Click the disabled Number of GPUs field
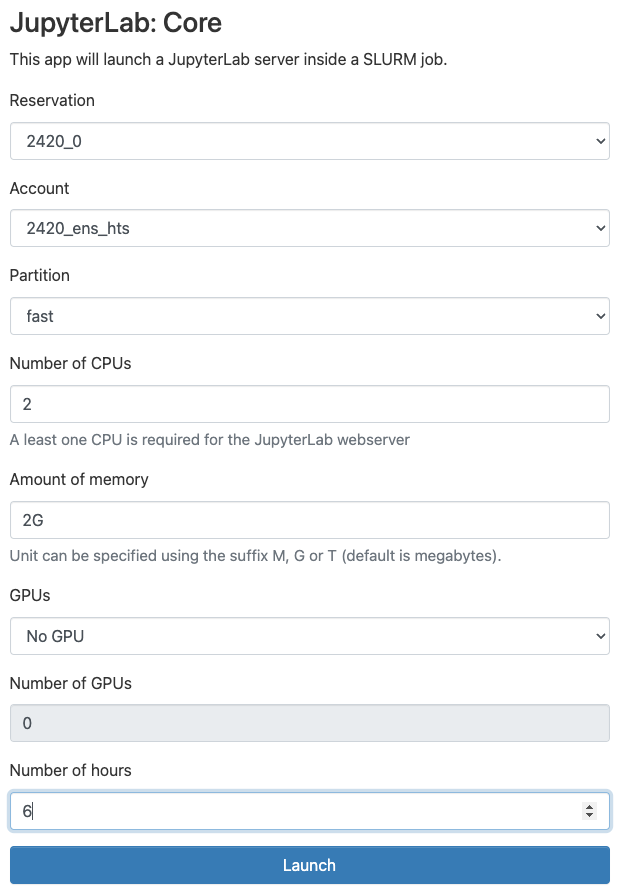Image resolution: width=620 pixels, height=895 pixels. (x=300, y=722)
